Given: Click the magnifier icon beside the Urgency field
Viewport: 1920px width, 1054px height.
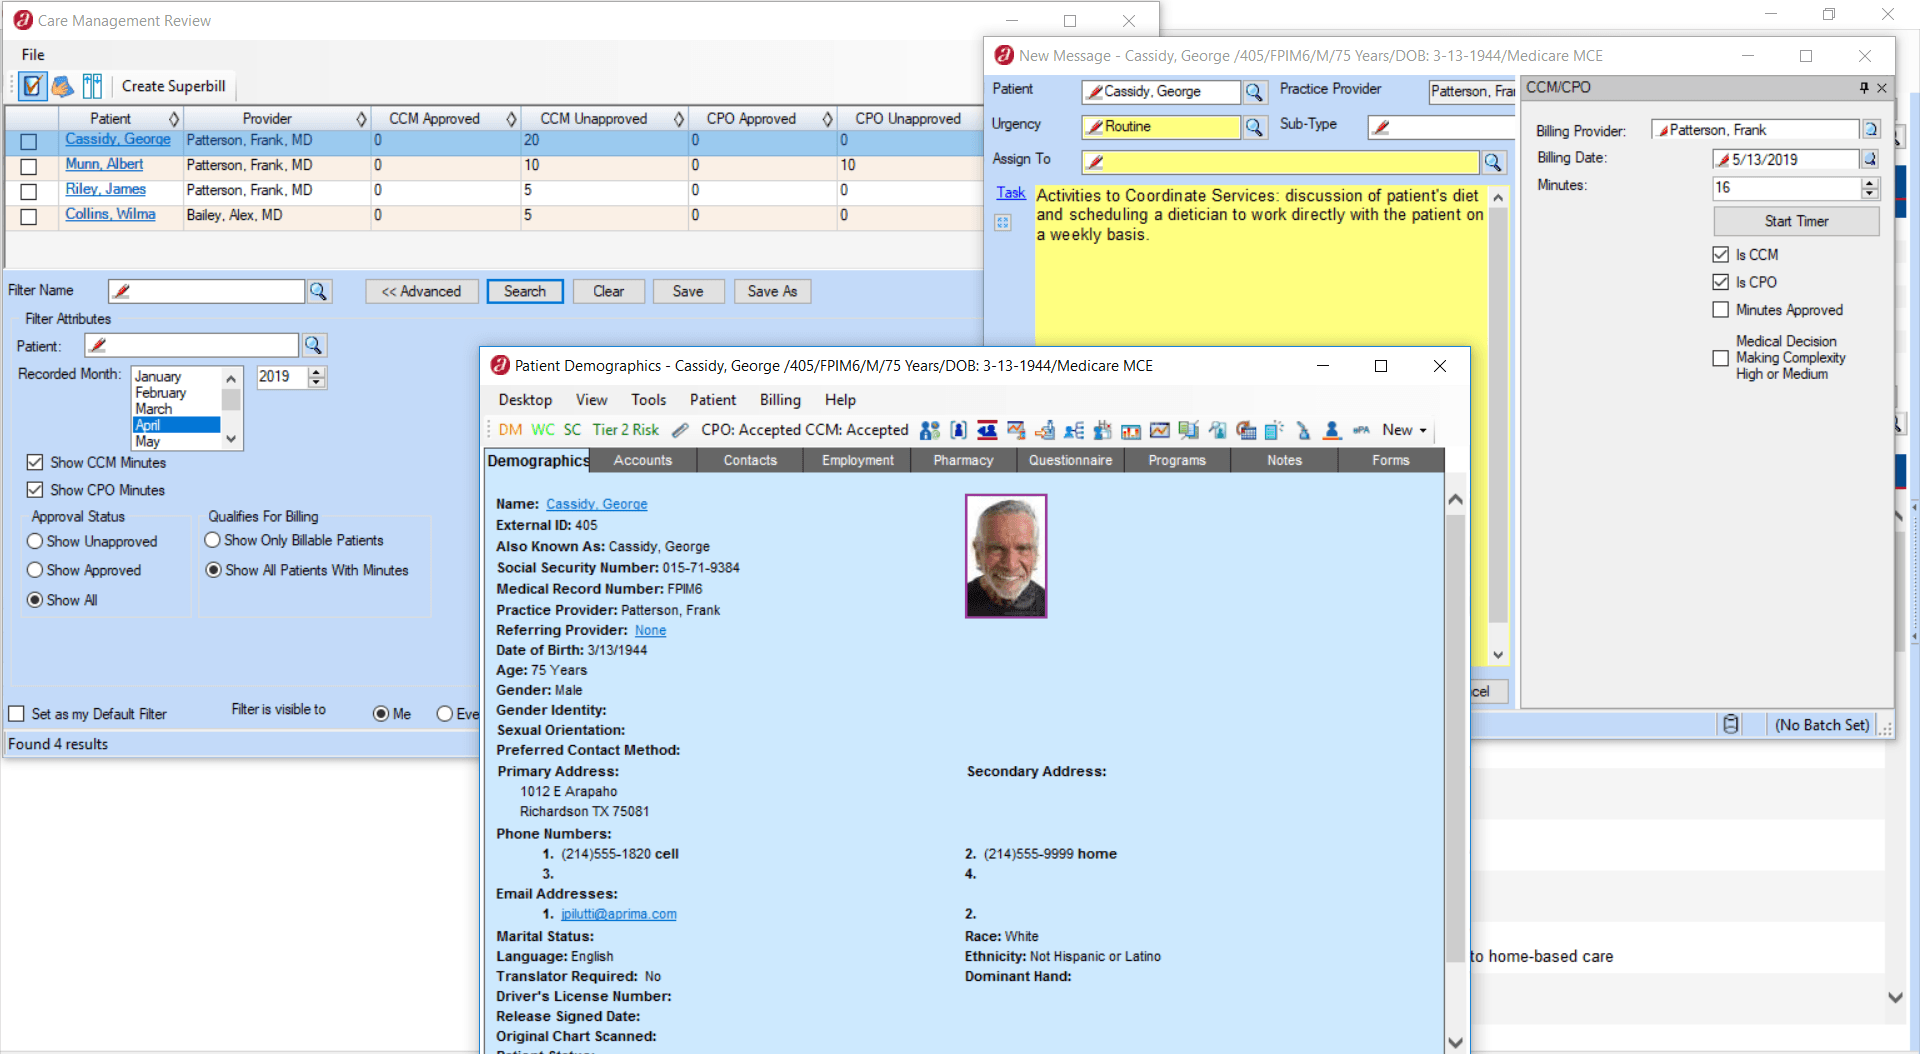Looking at the screenshot, I should 1254,127.
